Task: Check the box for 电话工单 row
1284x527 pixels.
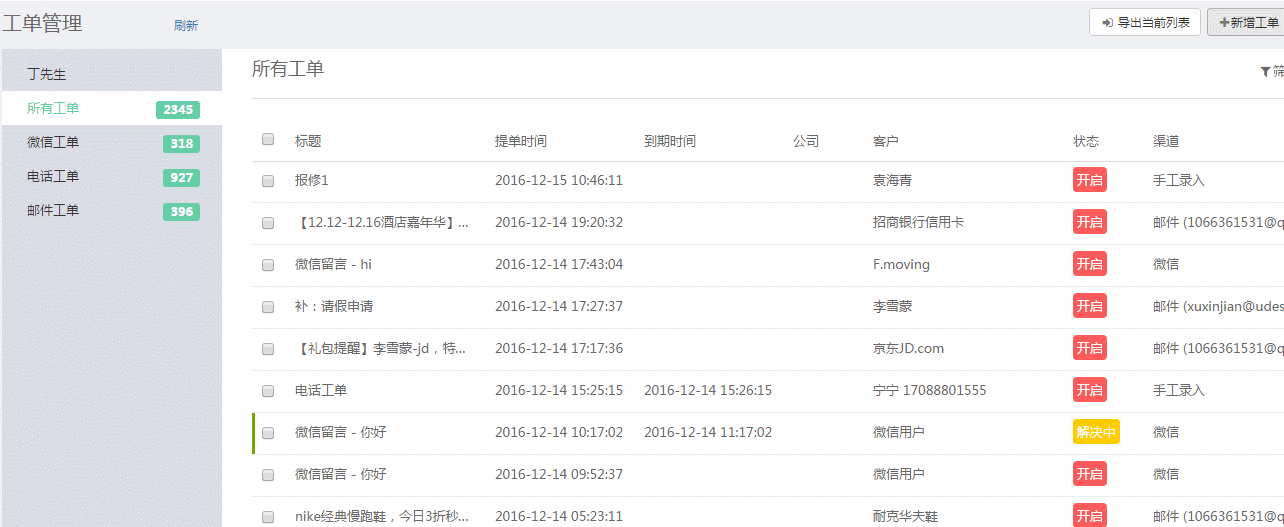Action: [268, 391]
